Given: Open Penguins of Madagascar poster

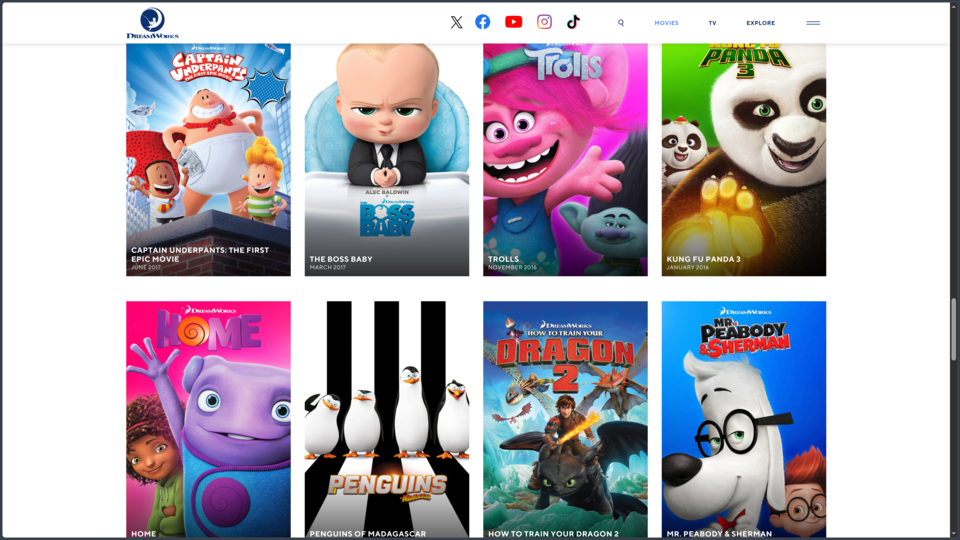Looking at the screenshot, I should (387, 419).
